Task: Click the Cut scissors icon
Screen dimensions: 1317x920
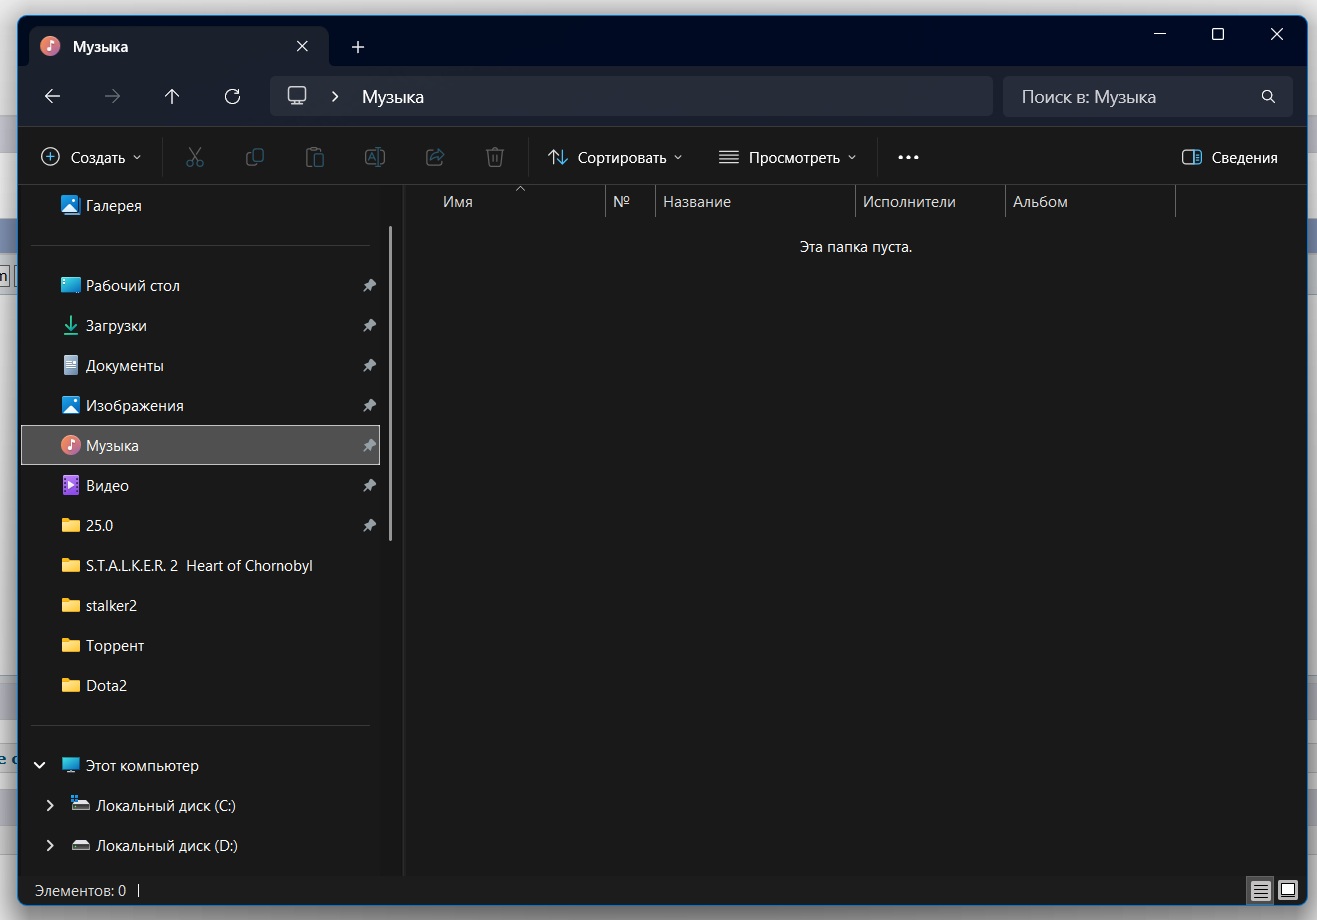Action: [x=195, y=157]
